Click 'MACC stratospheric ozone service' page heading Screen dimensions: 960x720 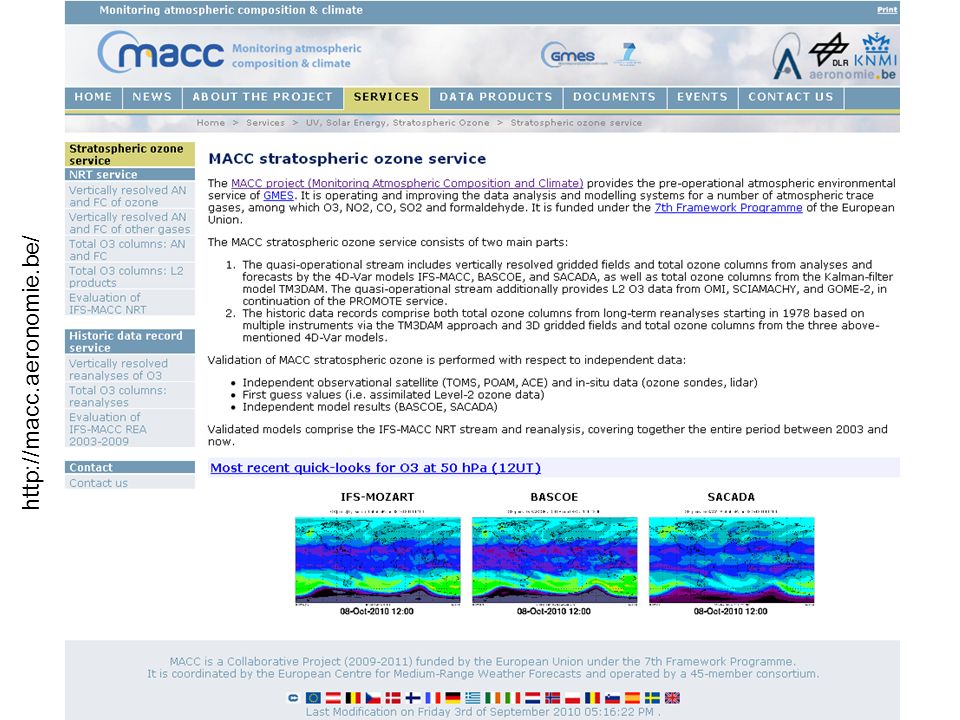pos(347,159)
